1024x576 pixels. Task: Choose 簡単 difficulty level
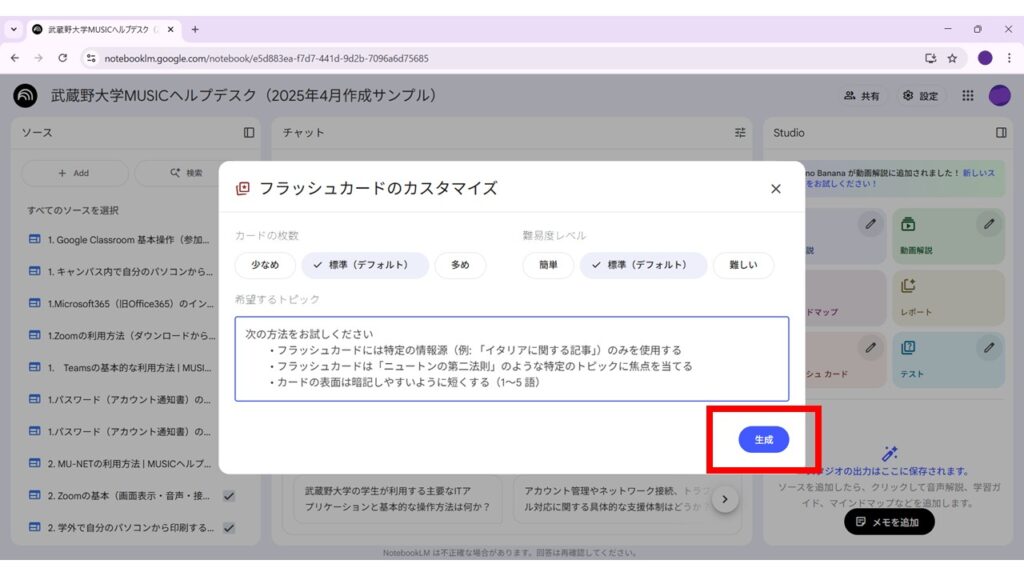point(548,265)
